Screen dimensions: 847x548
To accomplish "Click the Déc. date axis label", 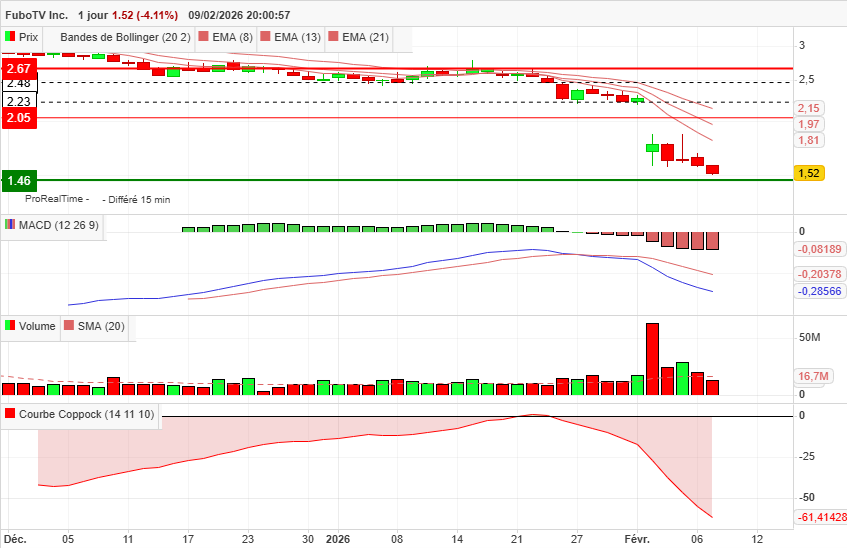I will click(15, 539).
